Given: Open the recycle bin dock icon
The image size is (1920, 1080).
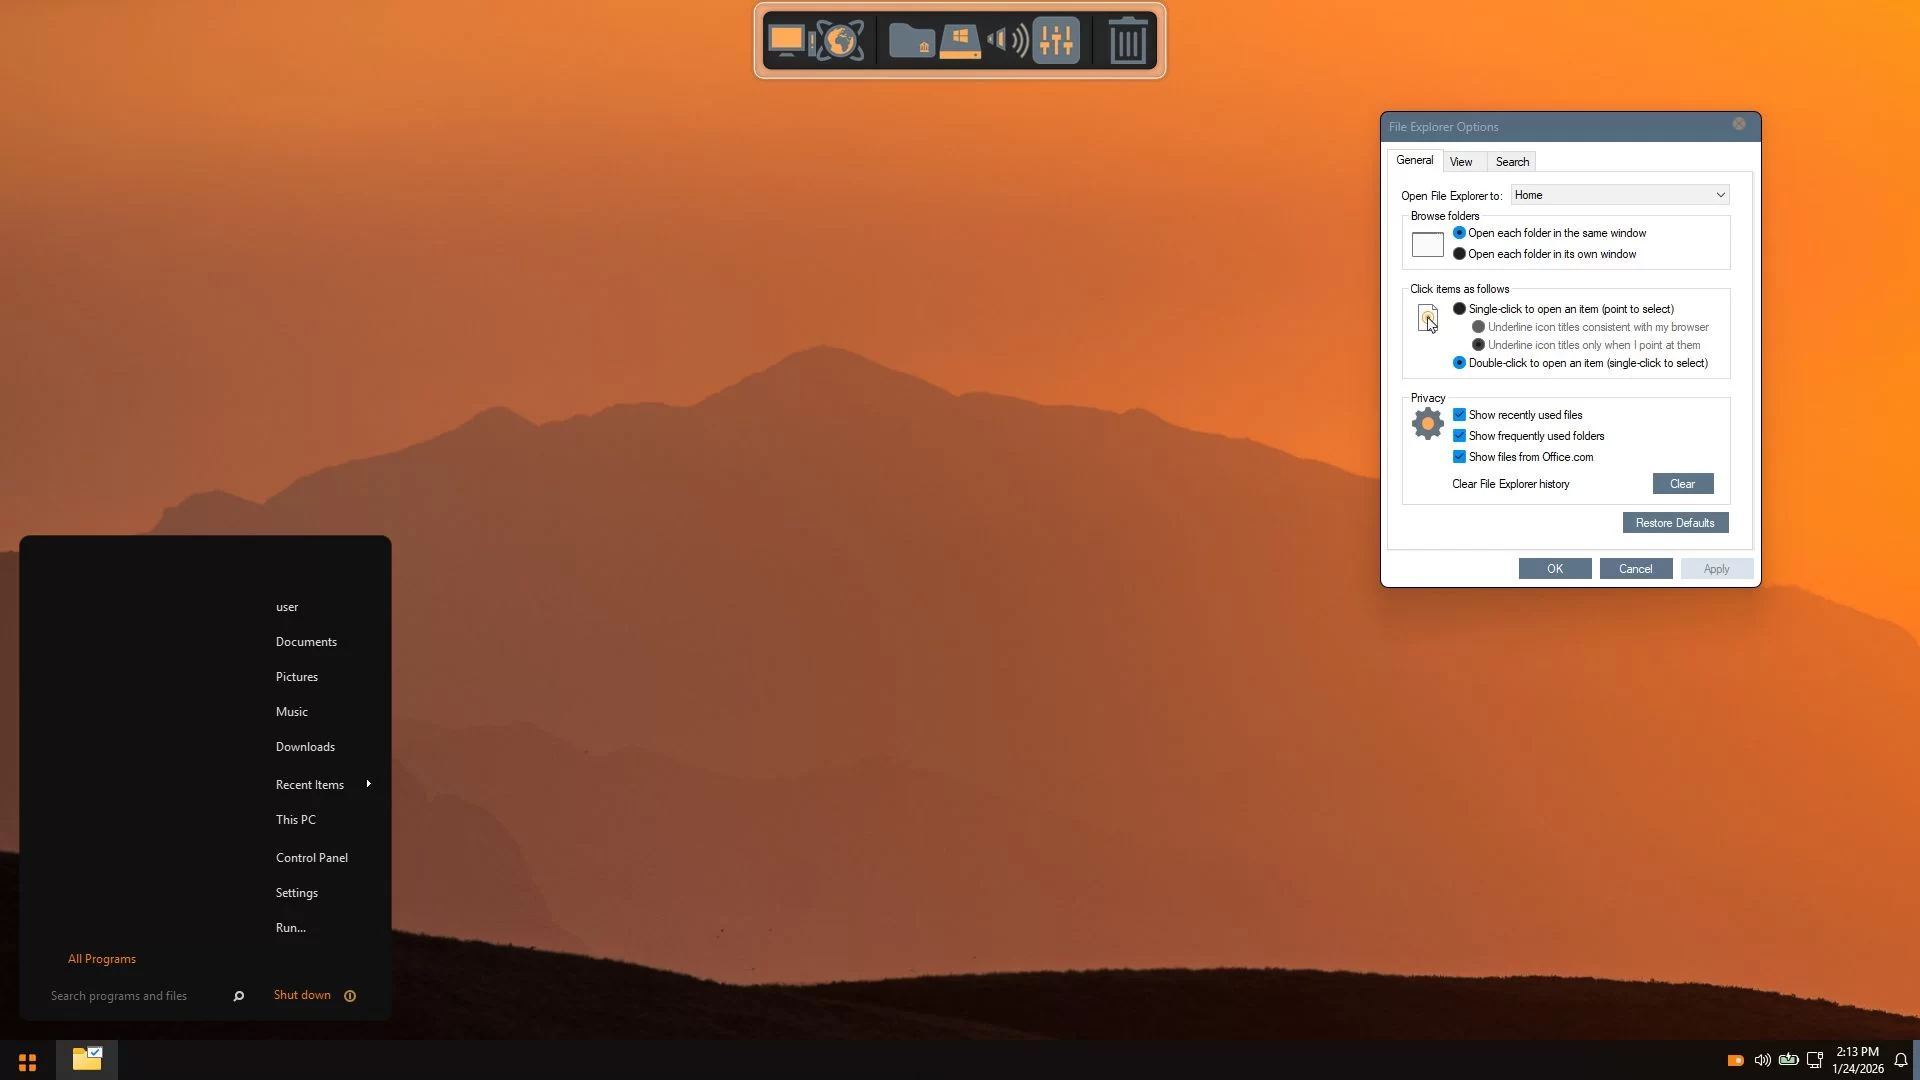Looking at the screenshot, I should point(1127,41).
